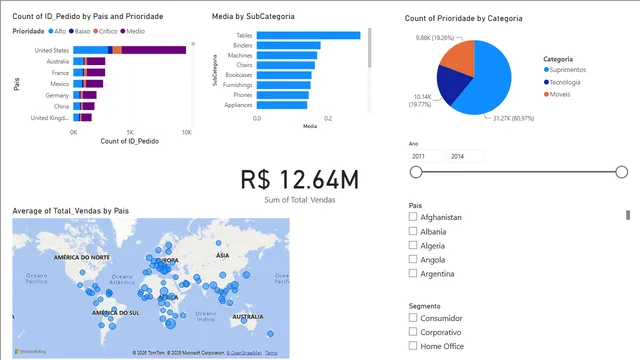The image size is (640, 360).
Task: Click the right handle of the Ano slider
Action: (622, 172)
